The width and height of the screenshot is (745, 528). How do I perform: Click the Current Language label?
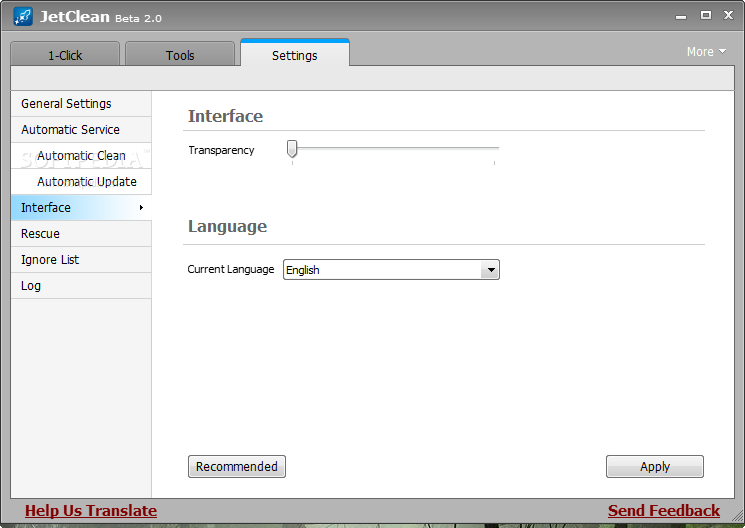[x=230, y=269]
